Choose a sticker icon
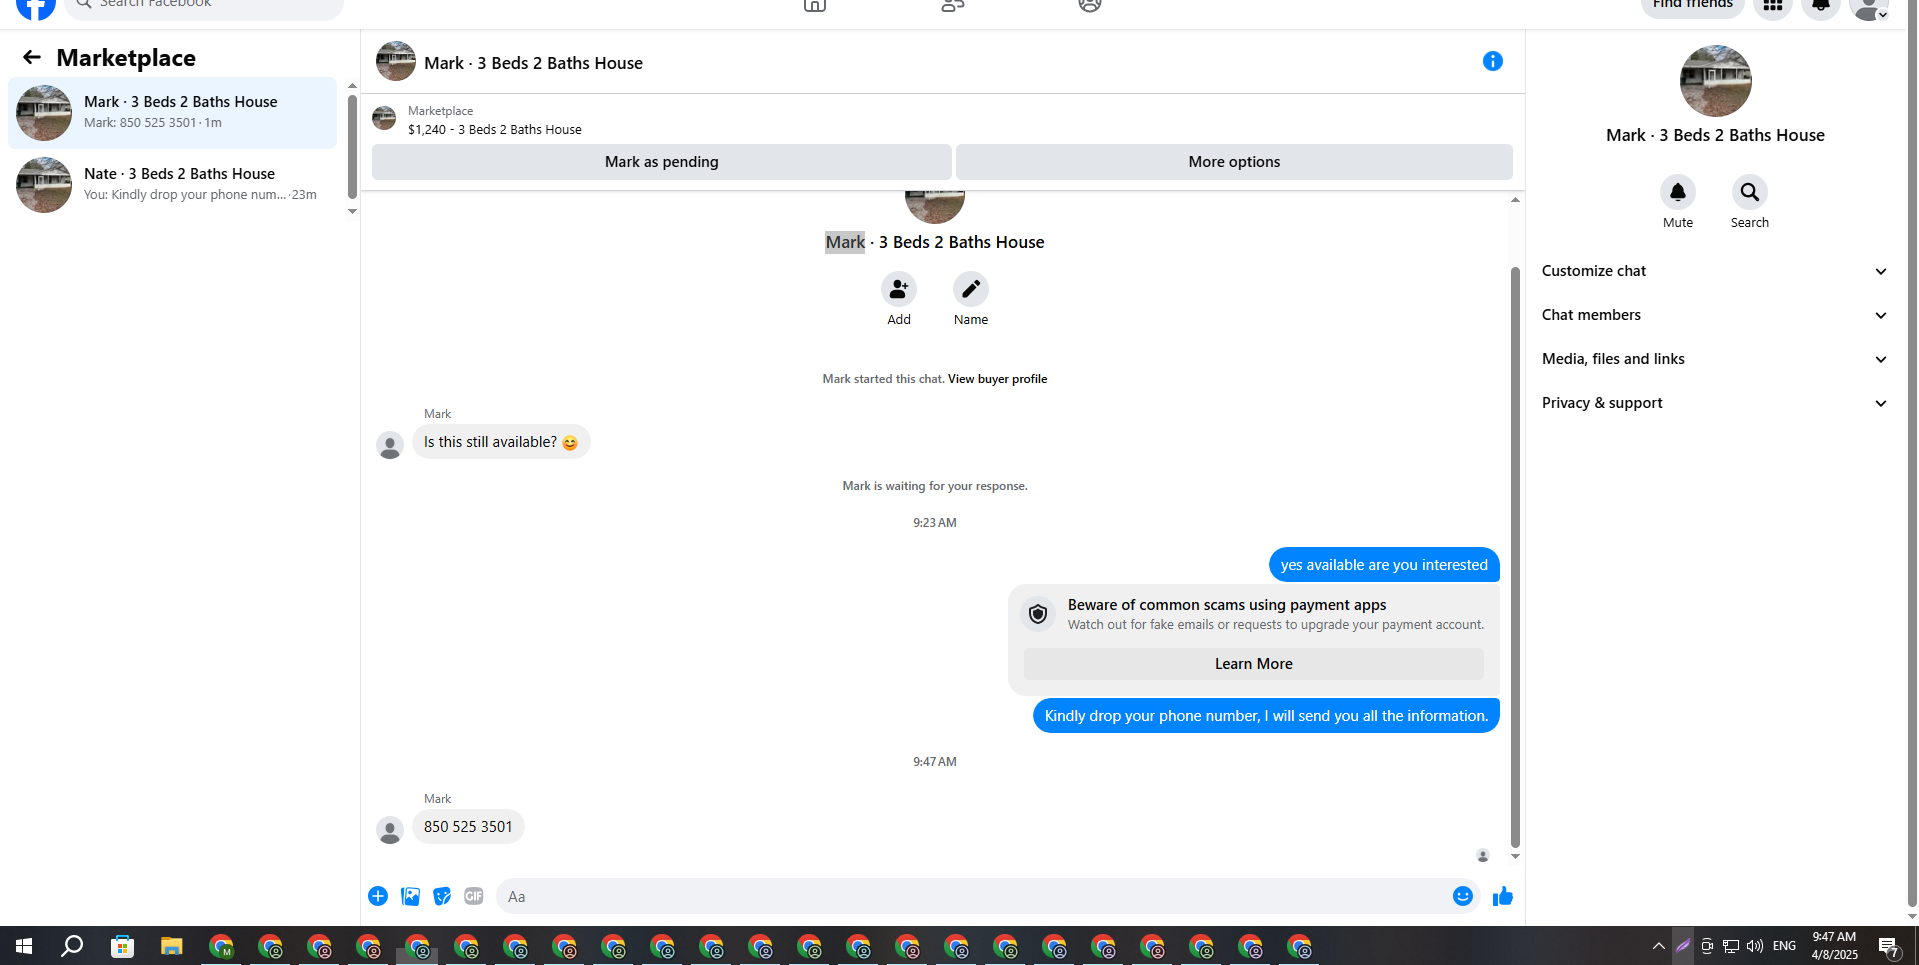 [442, 896]
